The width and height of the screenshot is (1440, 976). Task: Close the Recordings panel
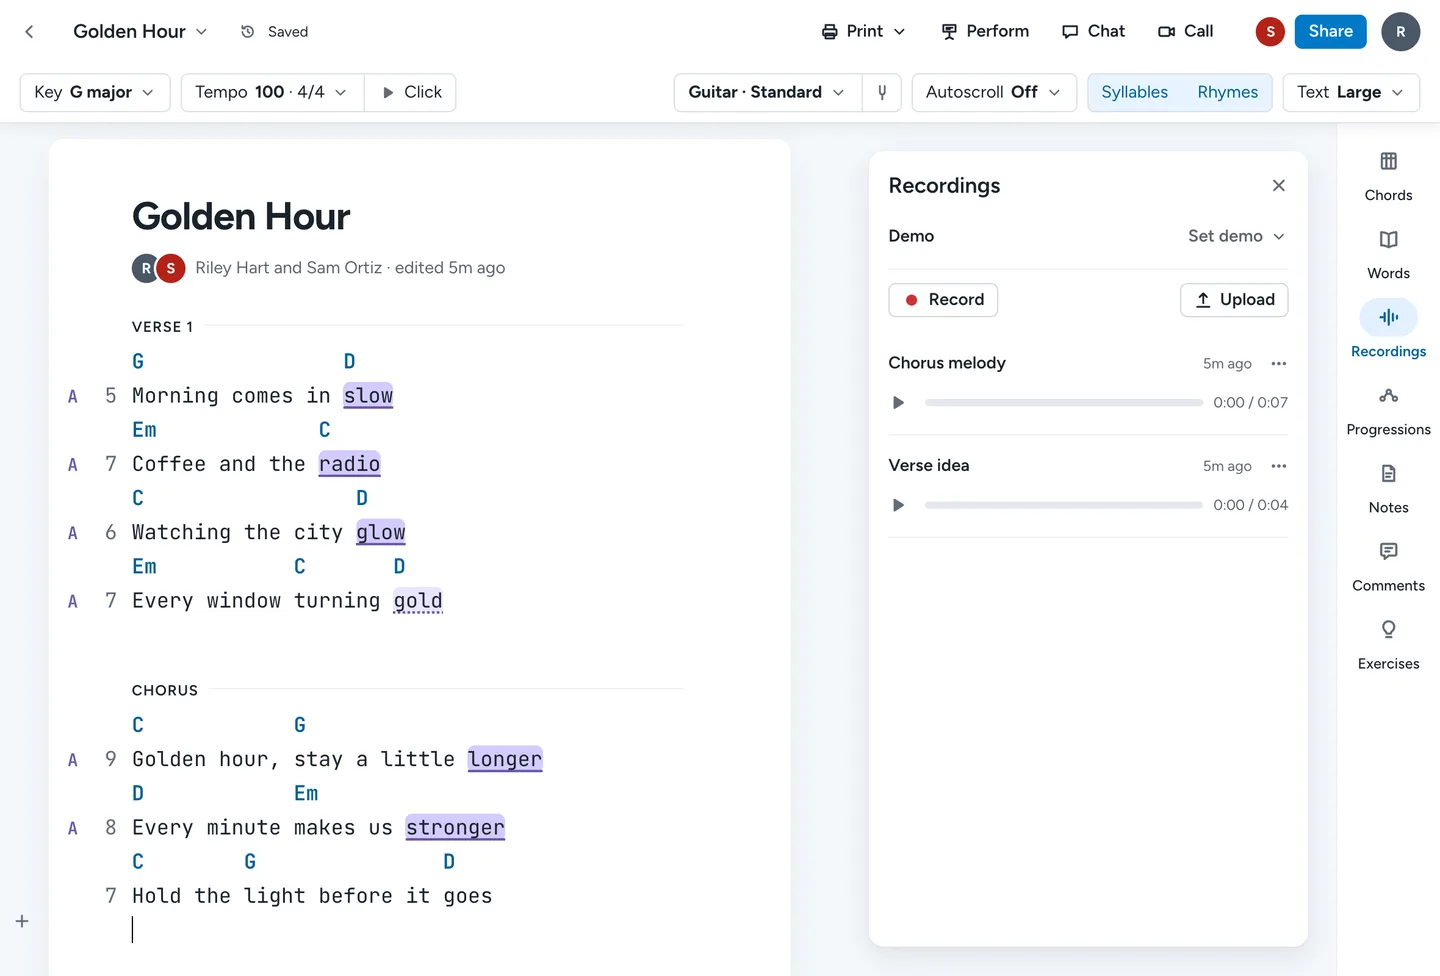tap(1278, 186)
